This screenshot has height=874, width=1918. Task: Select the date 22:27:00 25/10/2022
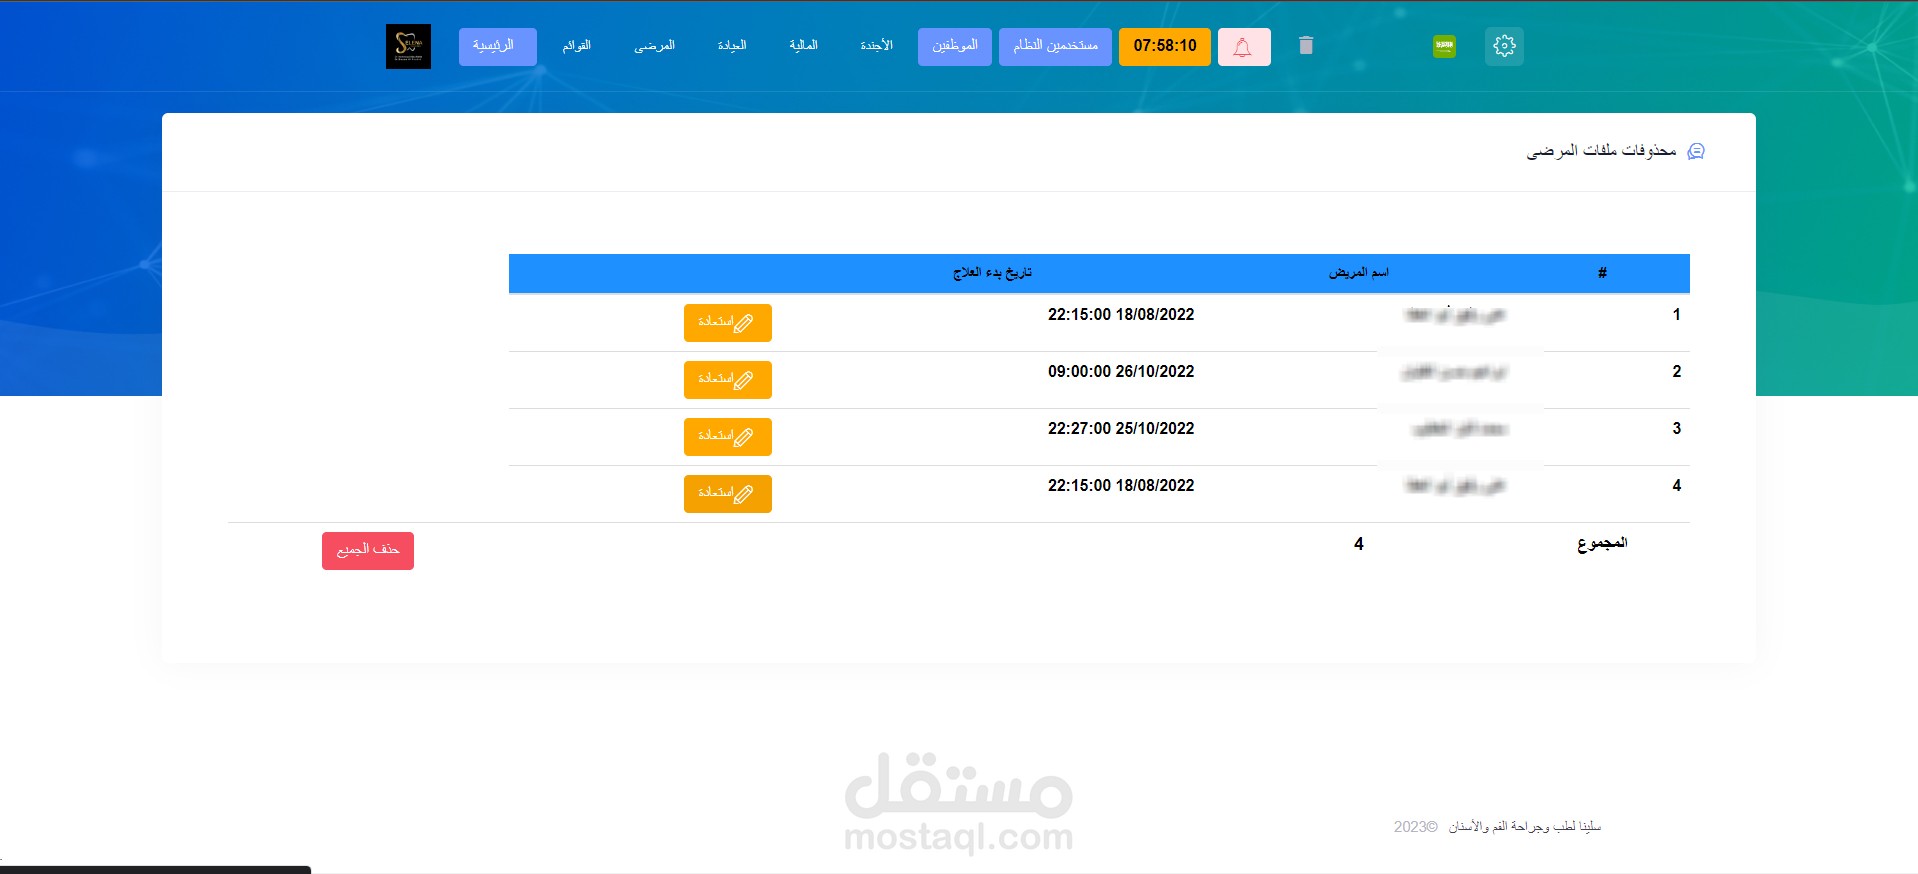[x=1121, y=429]
